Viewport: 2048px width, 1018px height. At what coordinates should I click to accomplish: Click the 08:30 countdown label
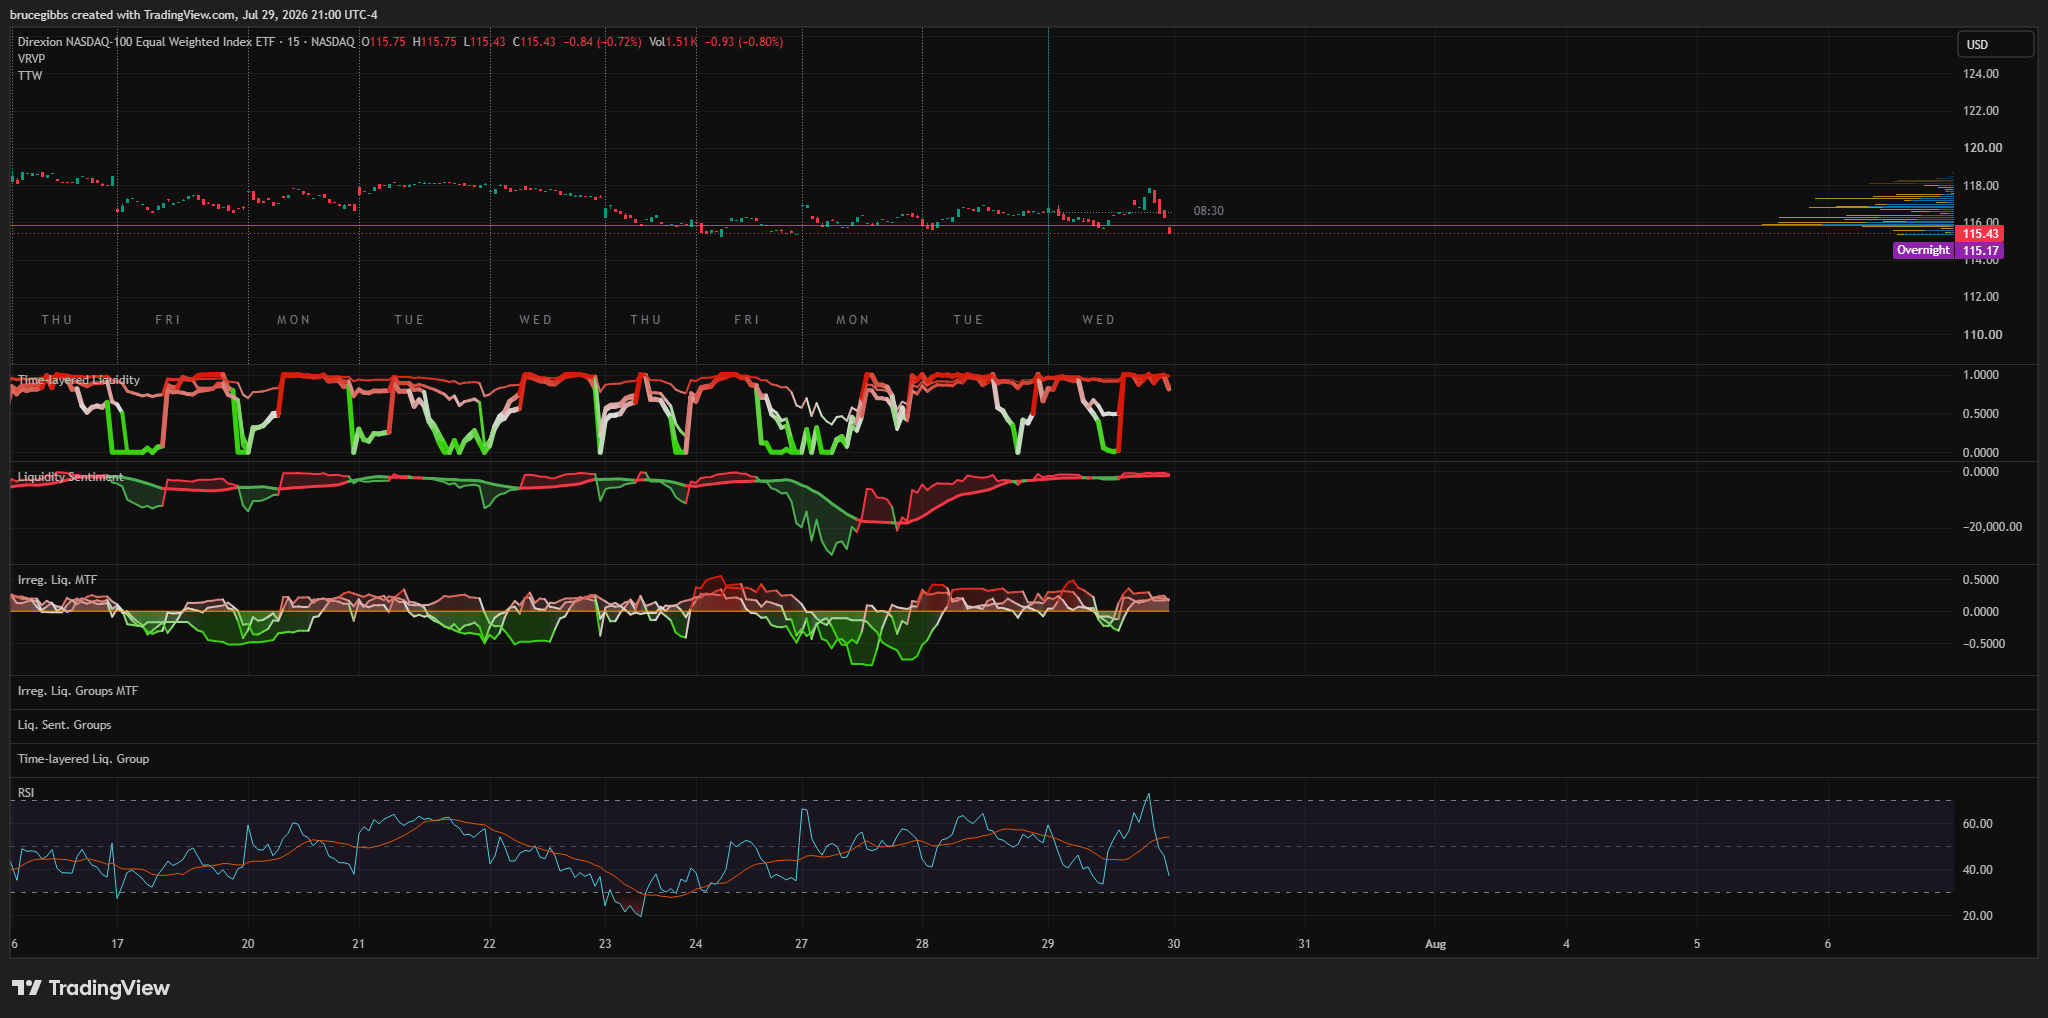point(1208,211)
